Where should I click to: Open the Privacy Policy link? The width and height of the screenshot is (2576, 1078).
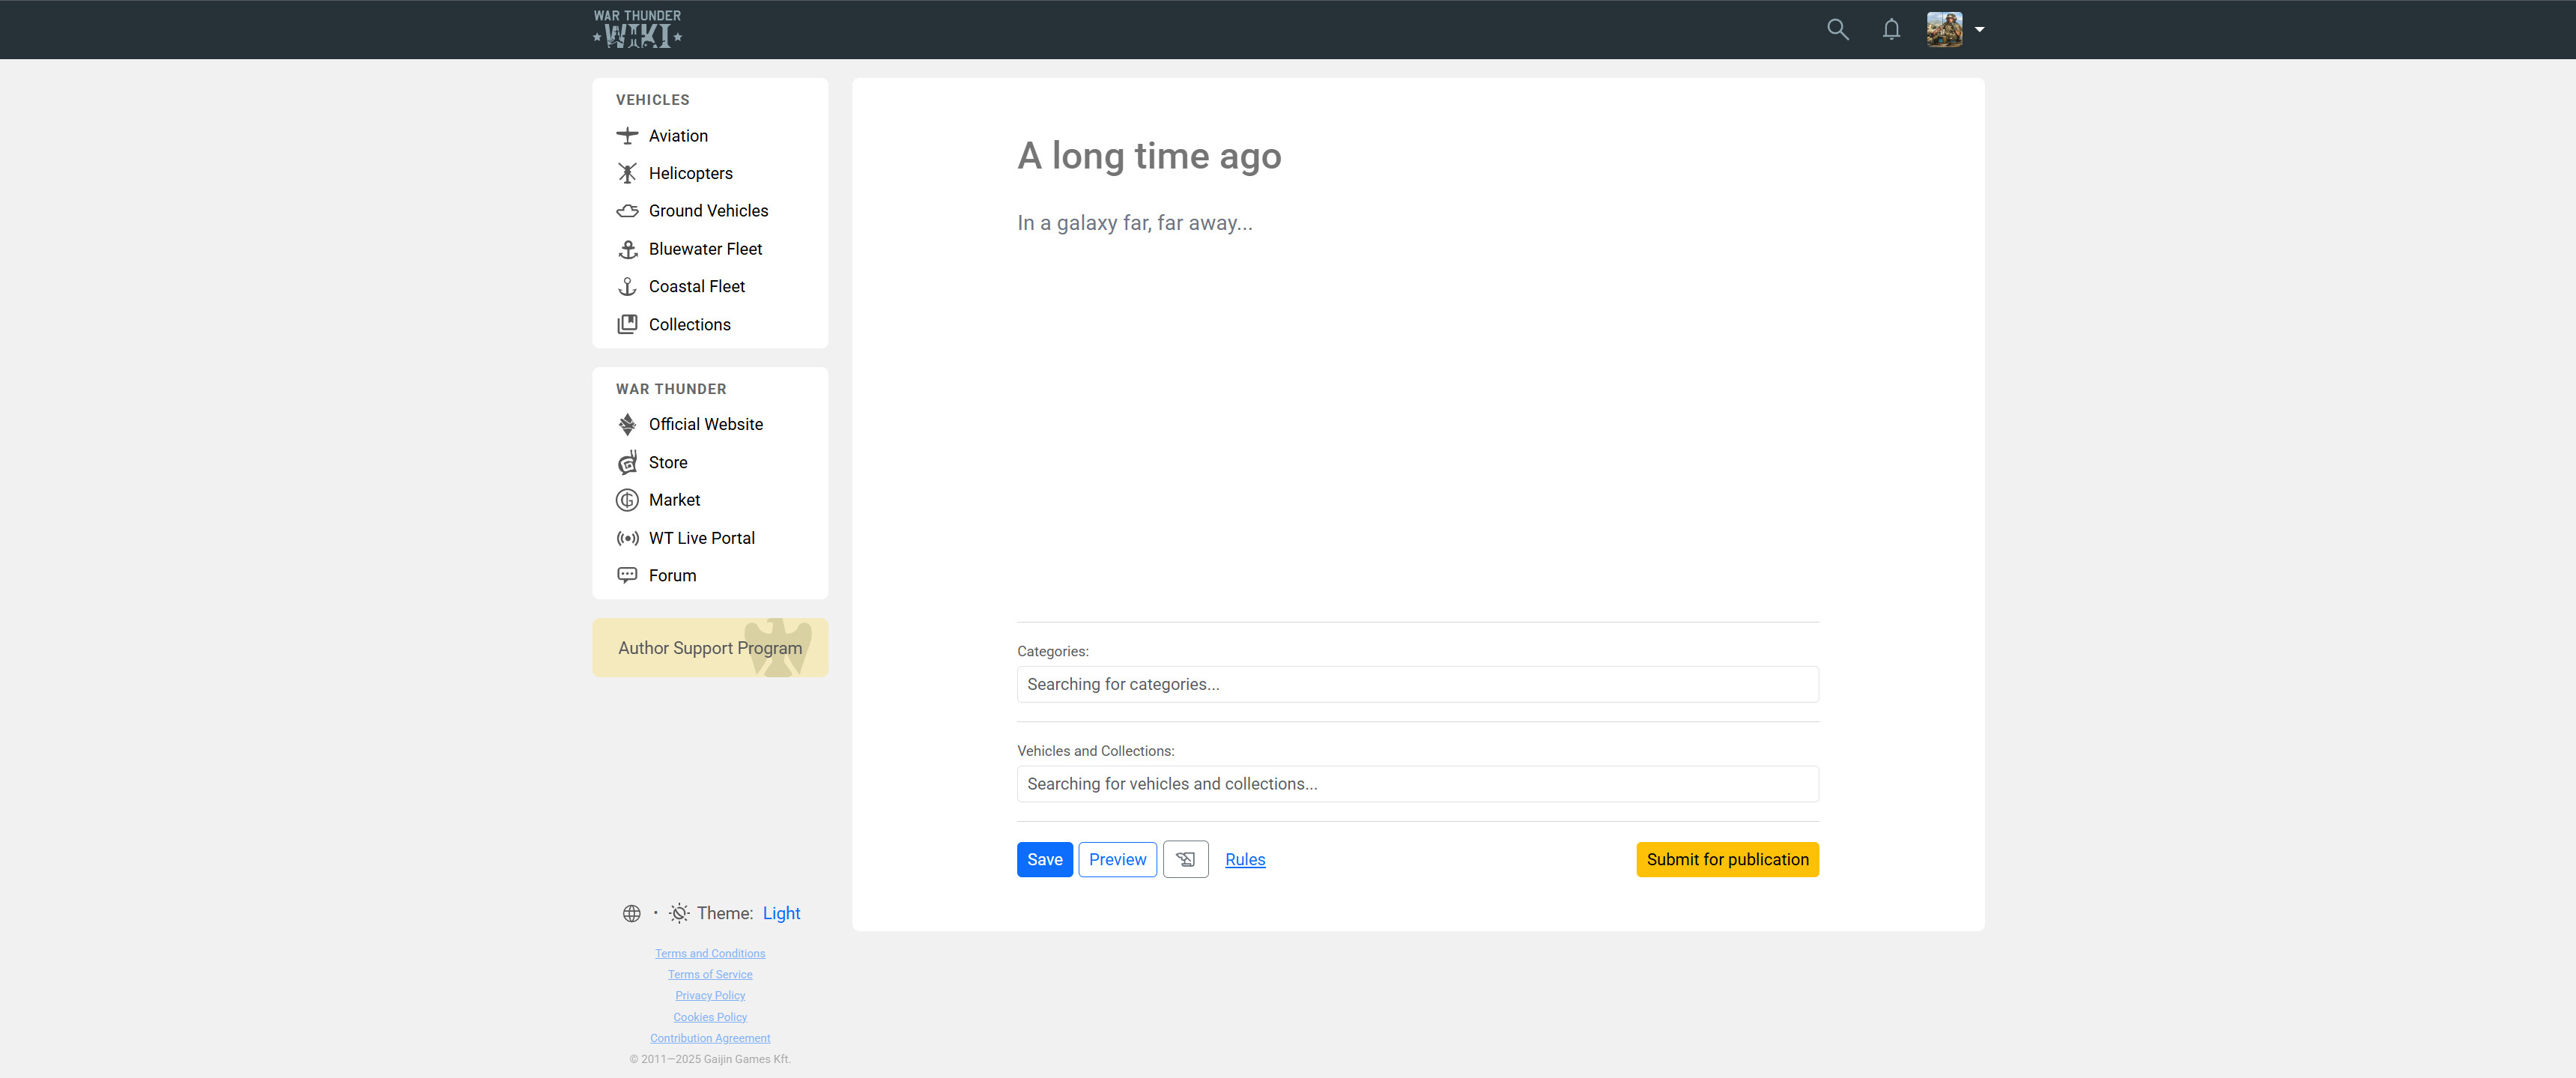pos(710,995)
